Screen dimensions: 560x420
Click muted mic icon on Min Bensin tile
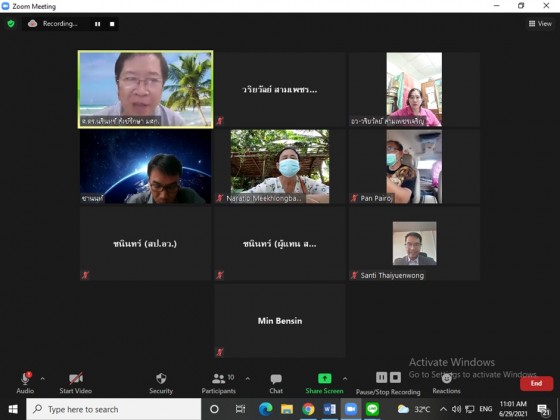point(220,352)
